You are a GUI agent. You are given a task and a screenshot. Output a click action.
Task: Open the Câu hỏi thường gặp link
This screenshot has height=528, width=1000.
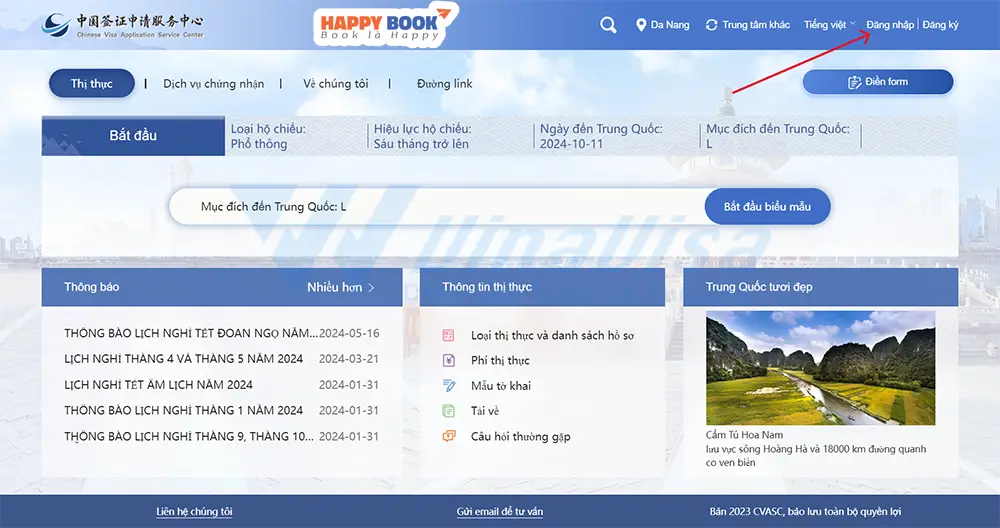coord(520,437)
